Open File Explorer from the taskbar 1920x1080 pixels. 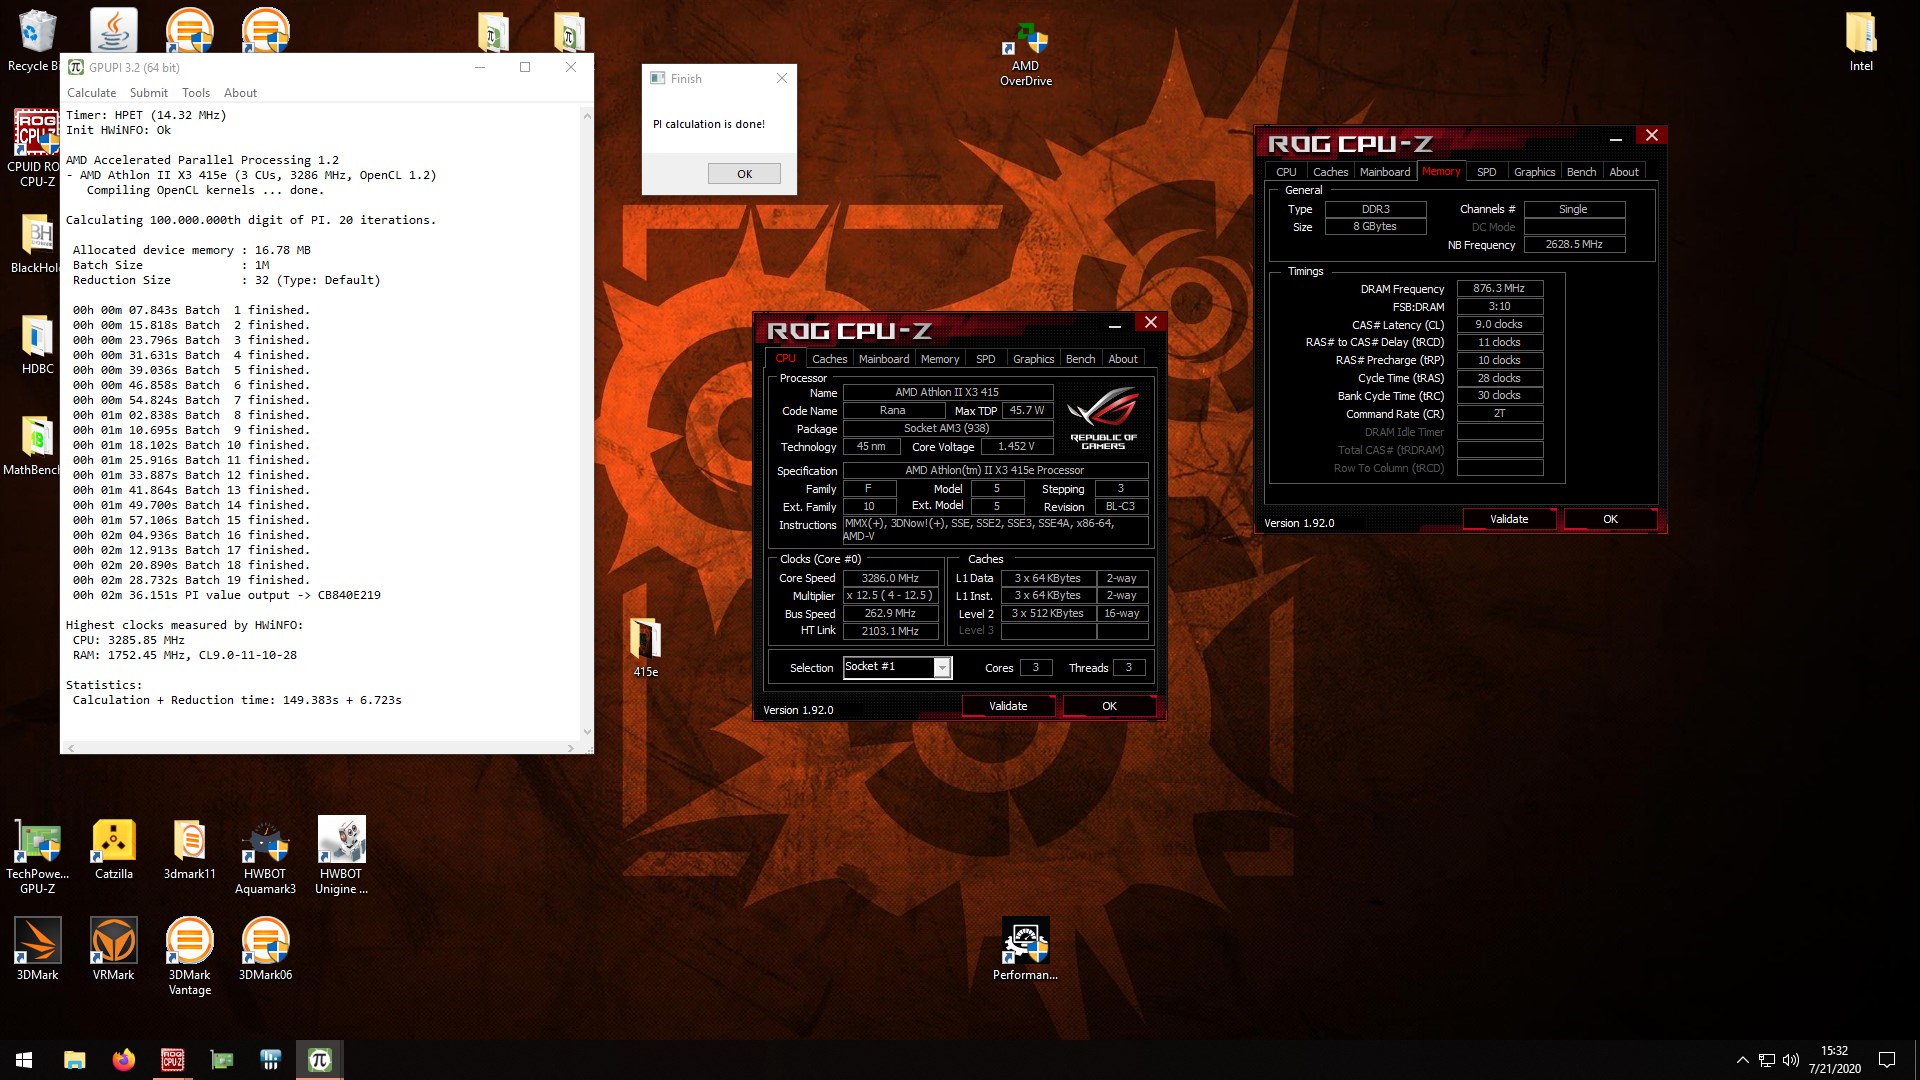(74, 1060)
